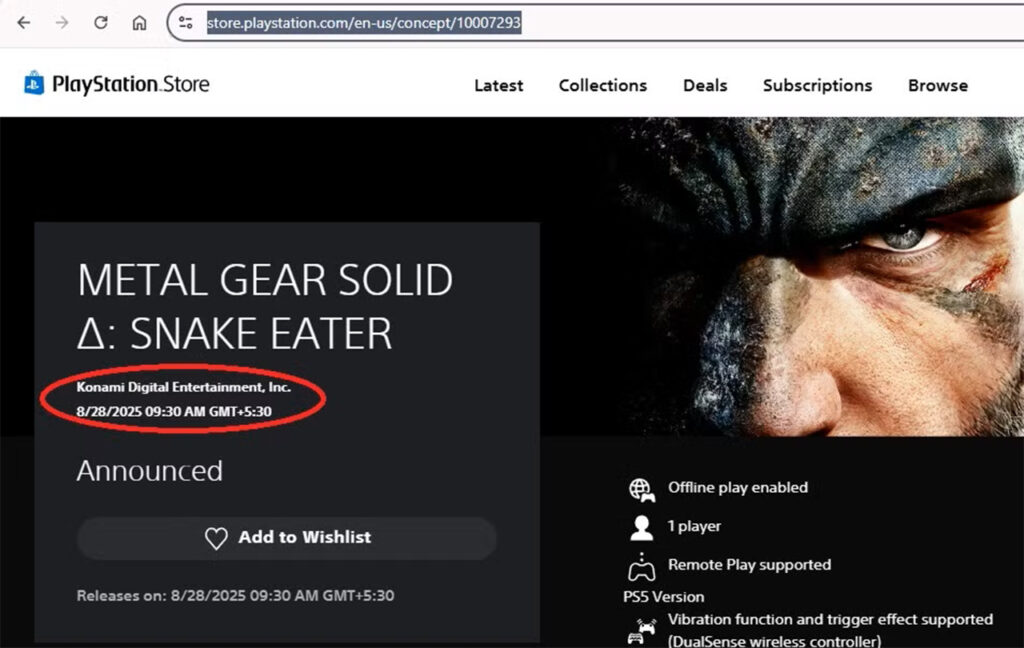Go to browser home page icon
This screenshot has height=648, width=1024.
[x=139, y=22]
